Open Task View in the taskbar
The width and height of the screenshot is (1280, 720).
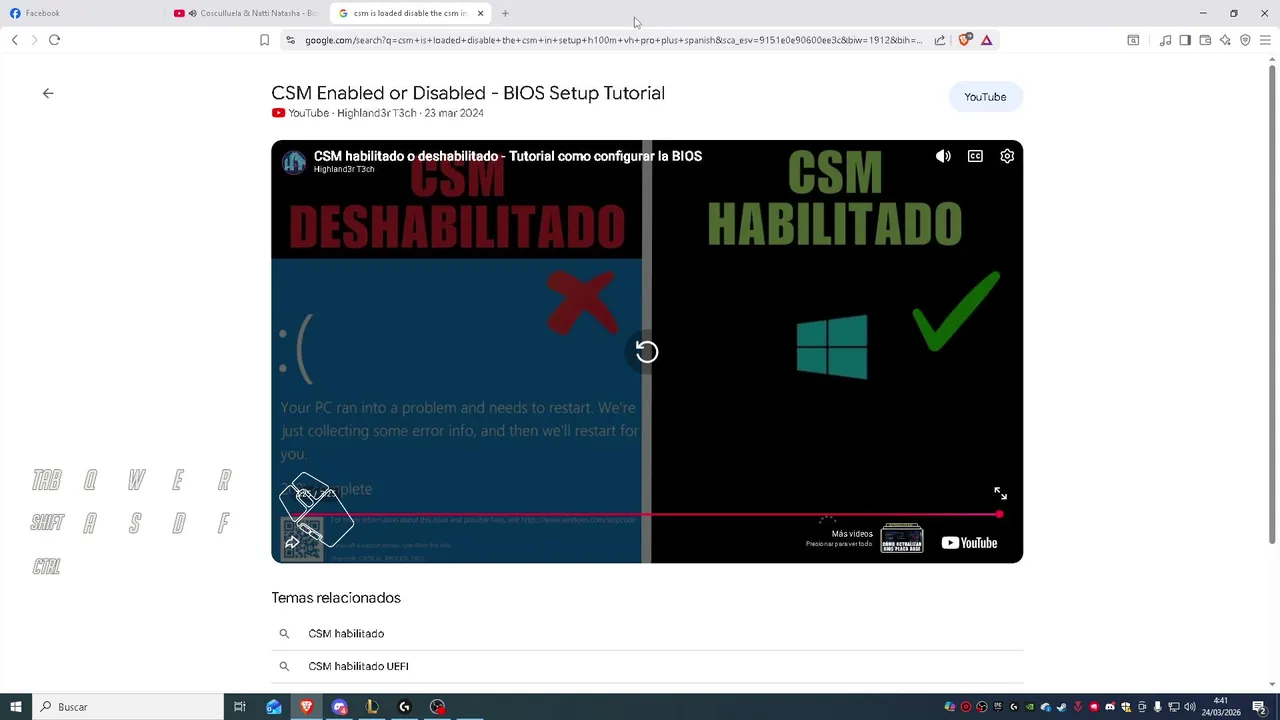[240, 707]
